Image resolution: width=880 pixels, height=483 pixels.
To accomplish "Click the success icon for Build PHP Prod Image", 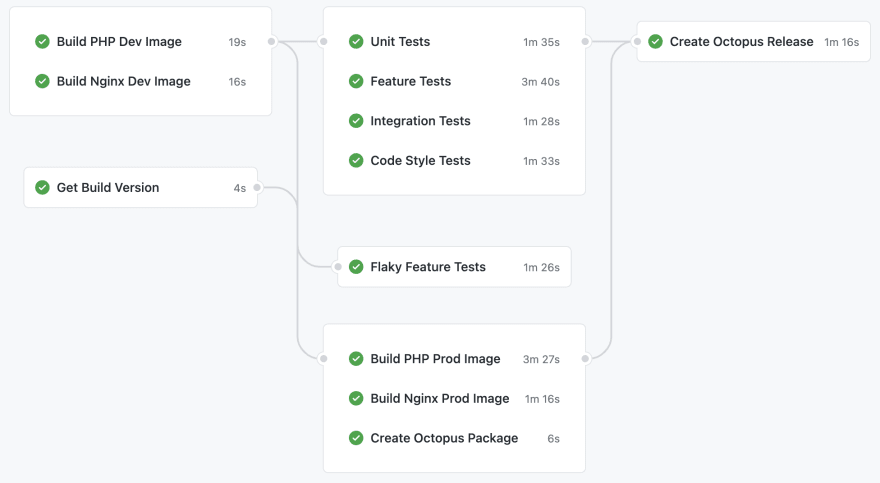I will click(356, 358).
